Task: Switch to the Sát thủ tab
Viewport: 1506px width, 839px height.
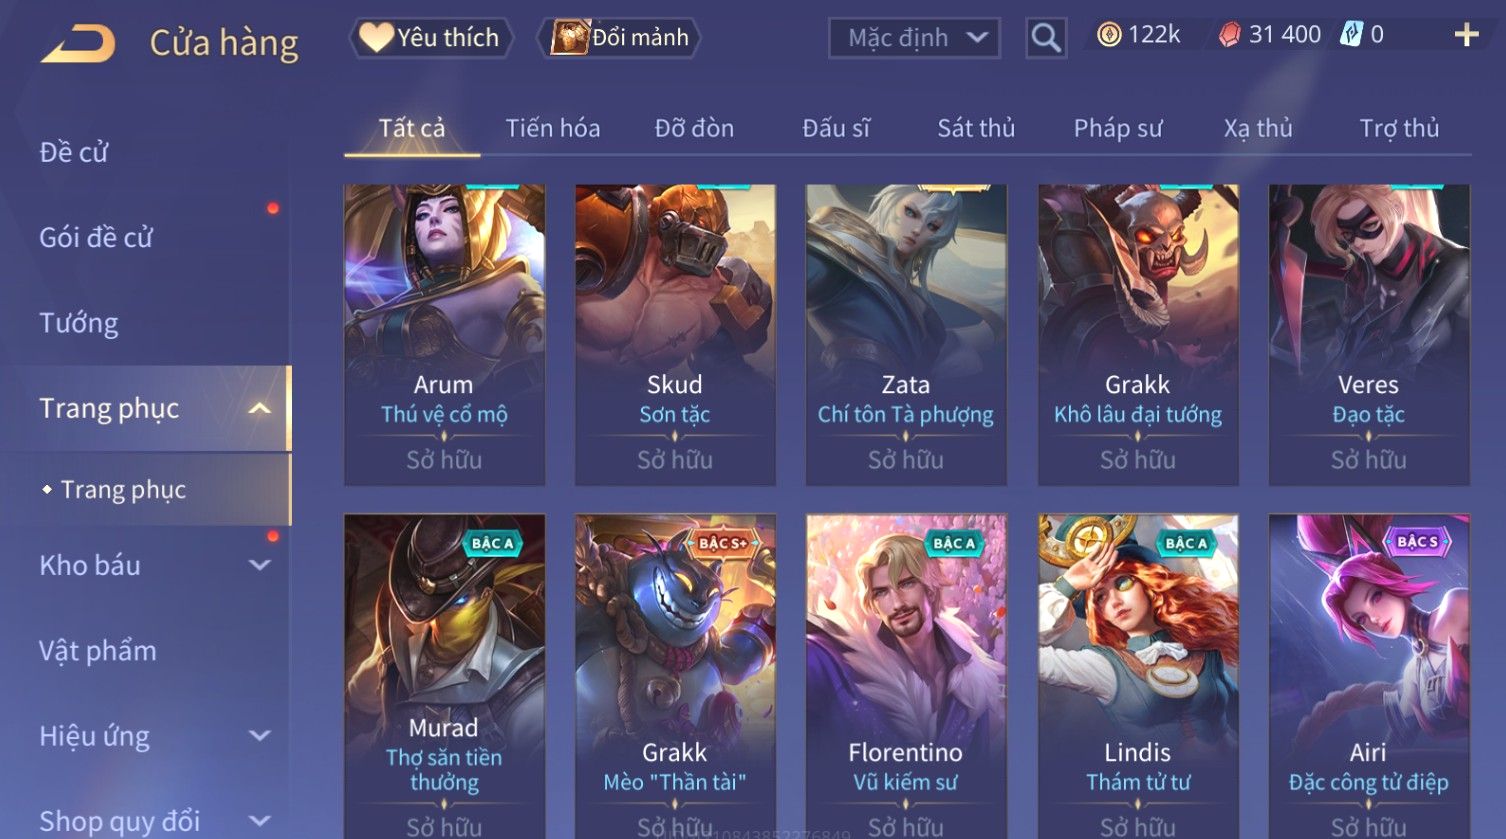Action: point(976,128)
